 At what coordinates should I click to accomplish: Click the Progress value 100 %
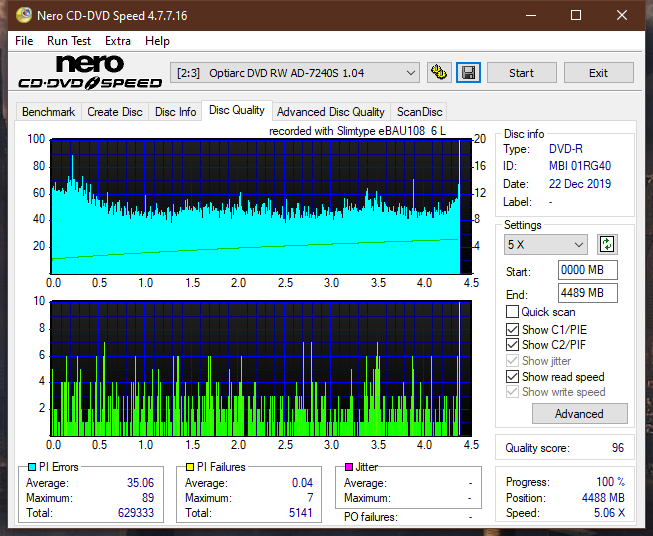611,482
